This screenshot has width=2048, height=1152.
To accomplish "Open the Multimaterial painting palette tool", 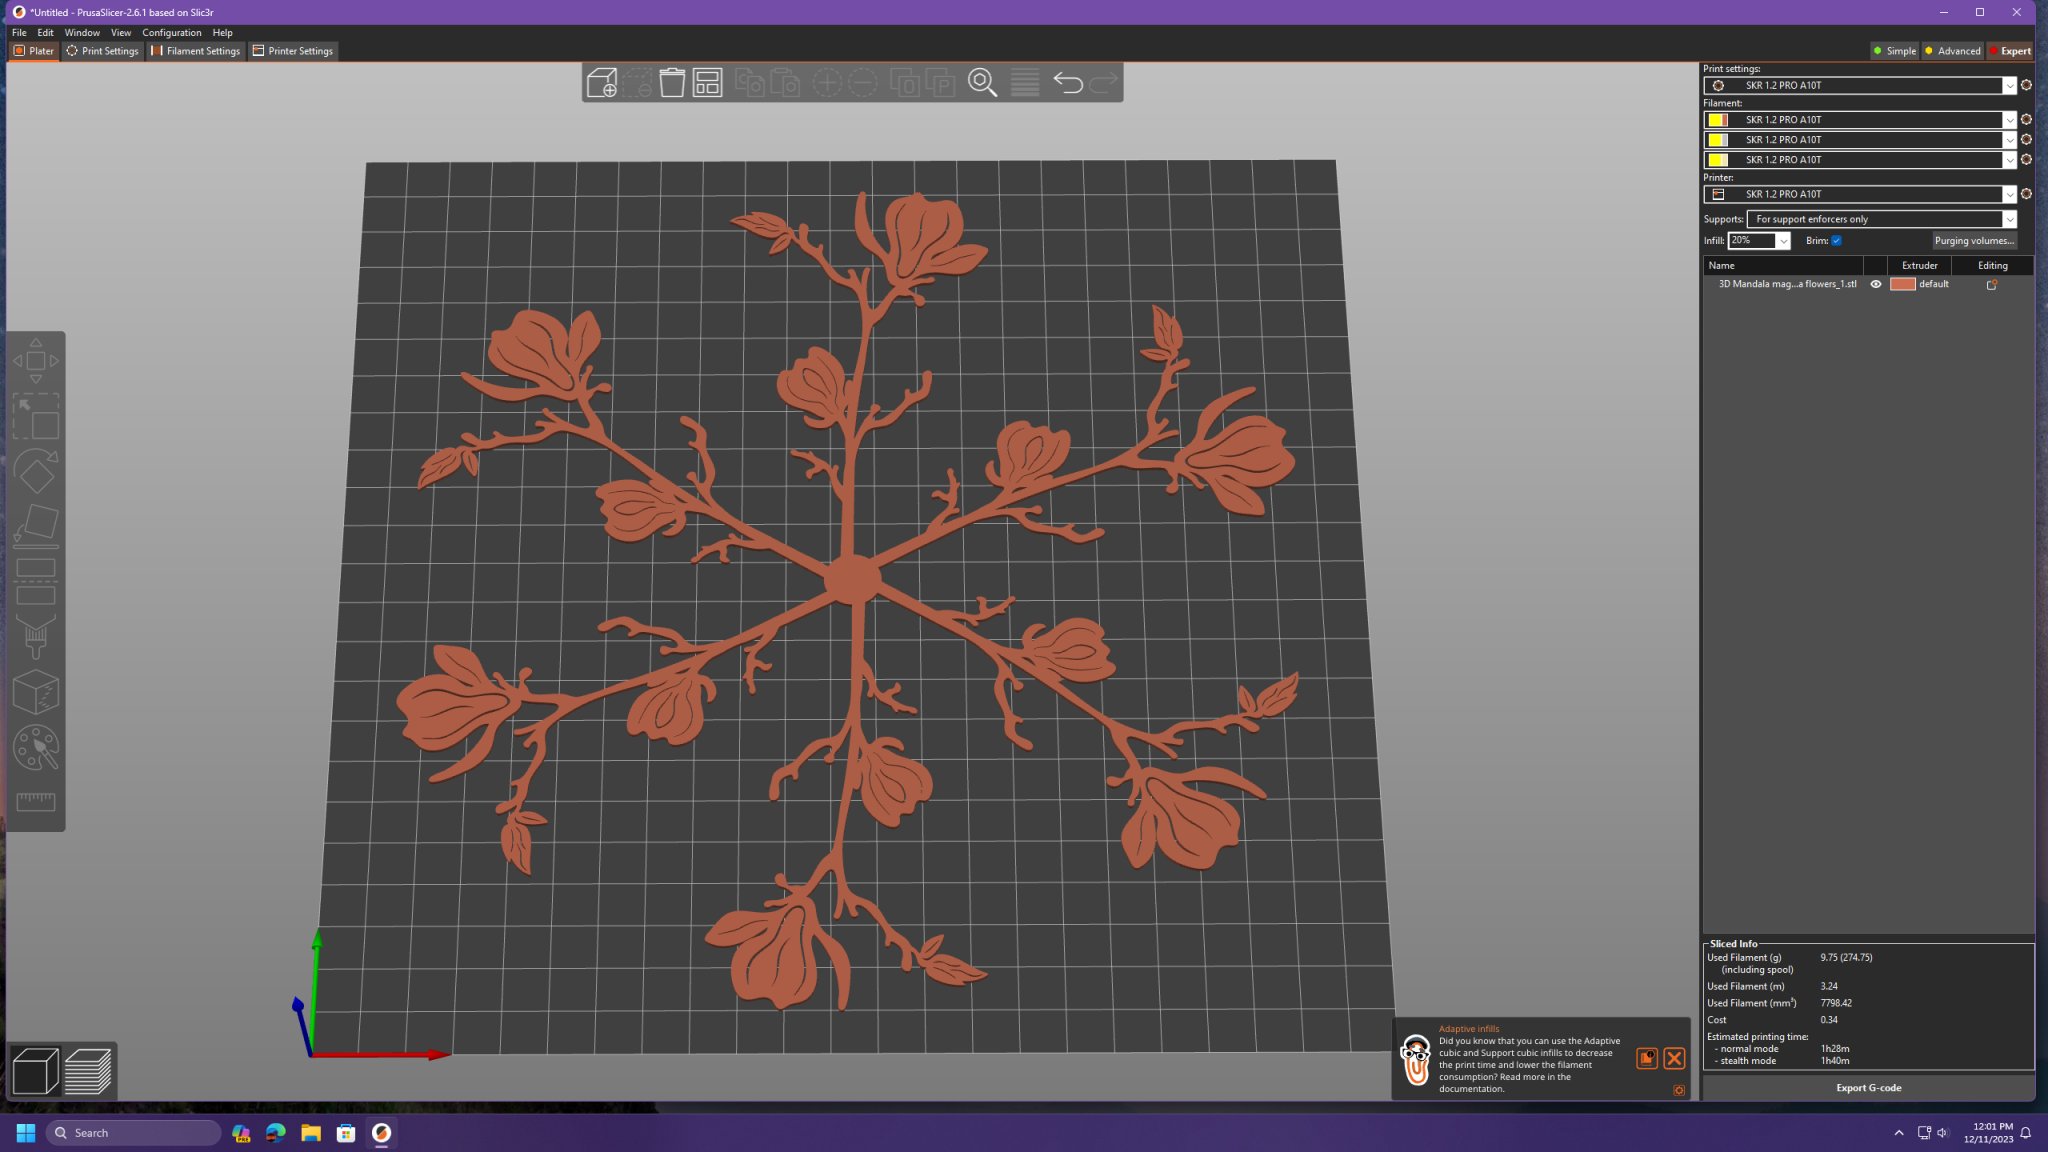I will 36,747.
